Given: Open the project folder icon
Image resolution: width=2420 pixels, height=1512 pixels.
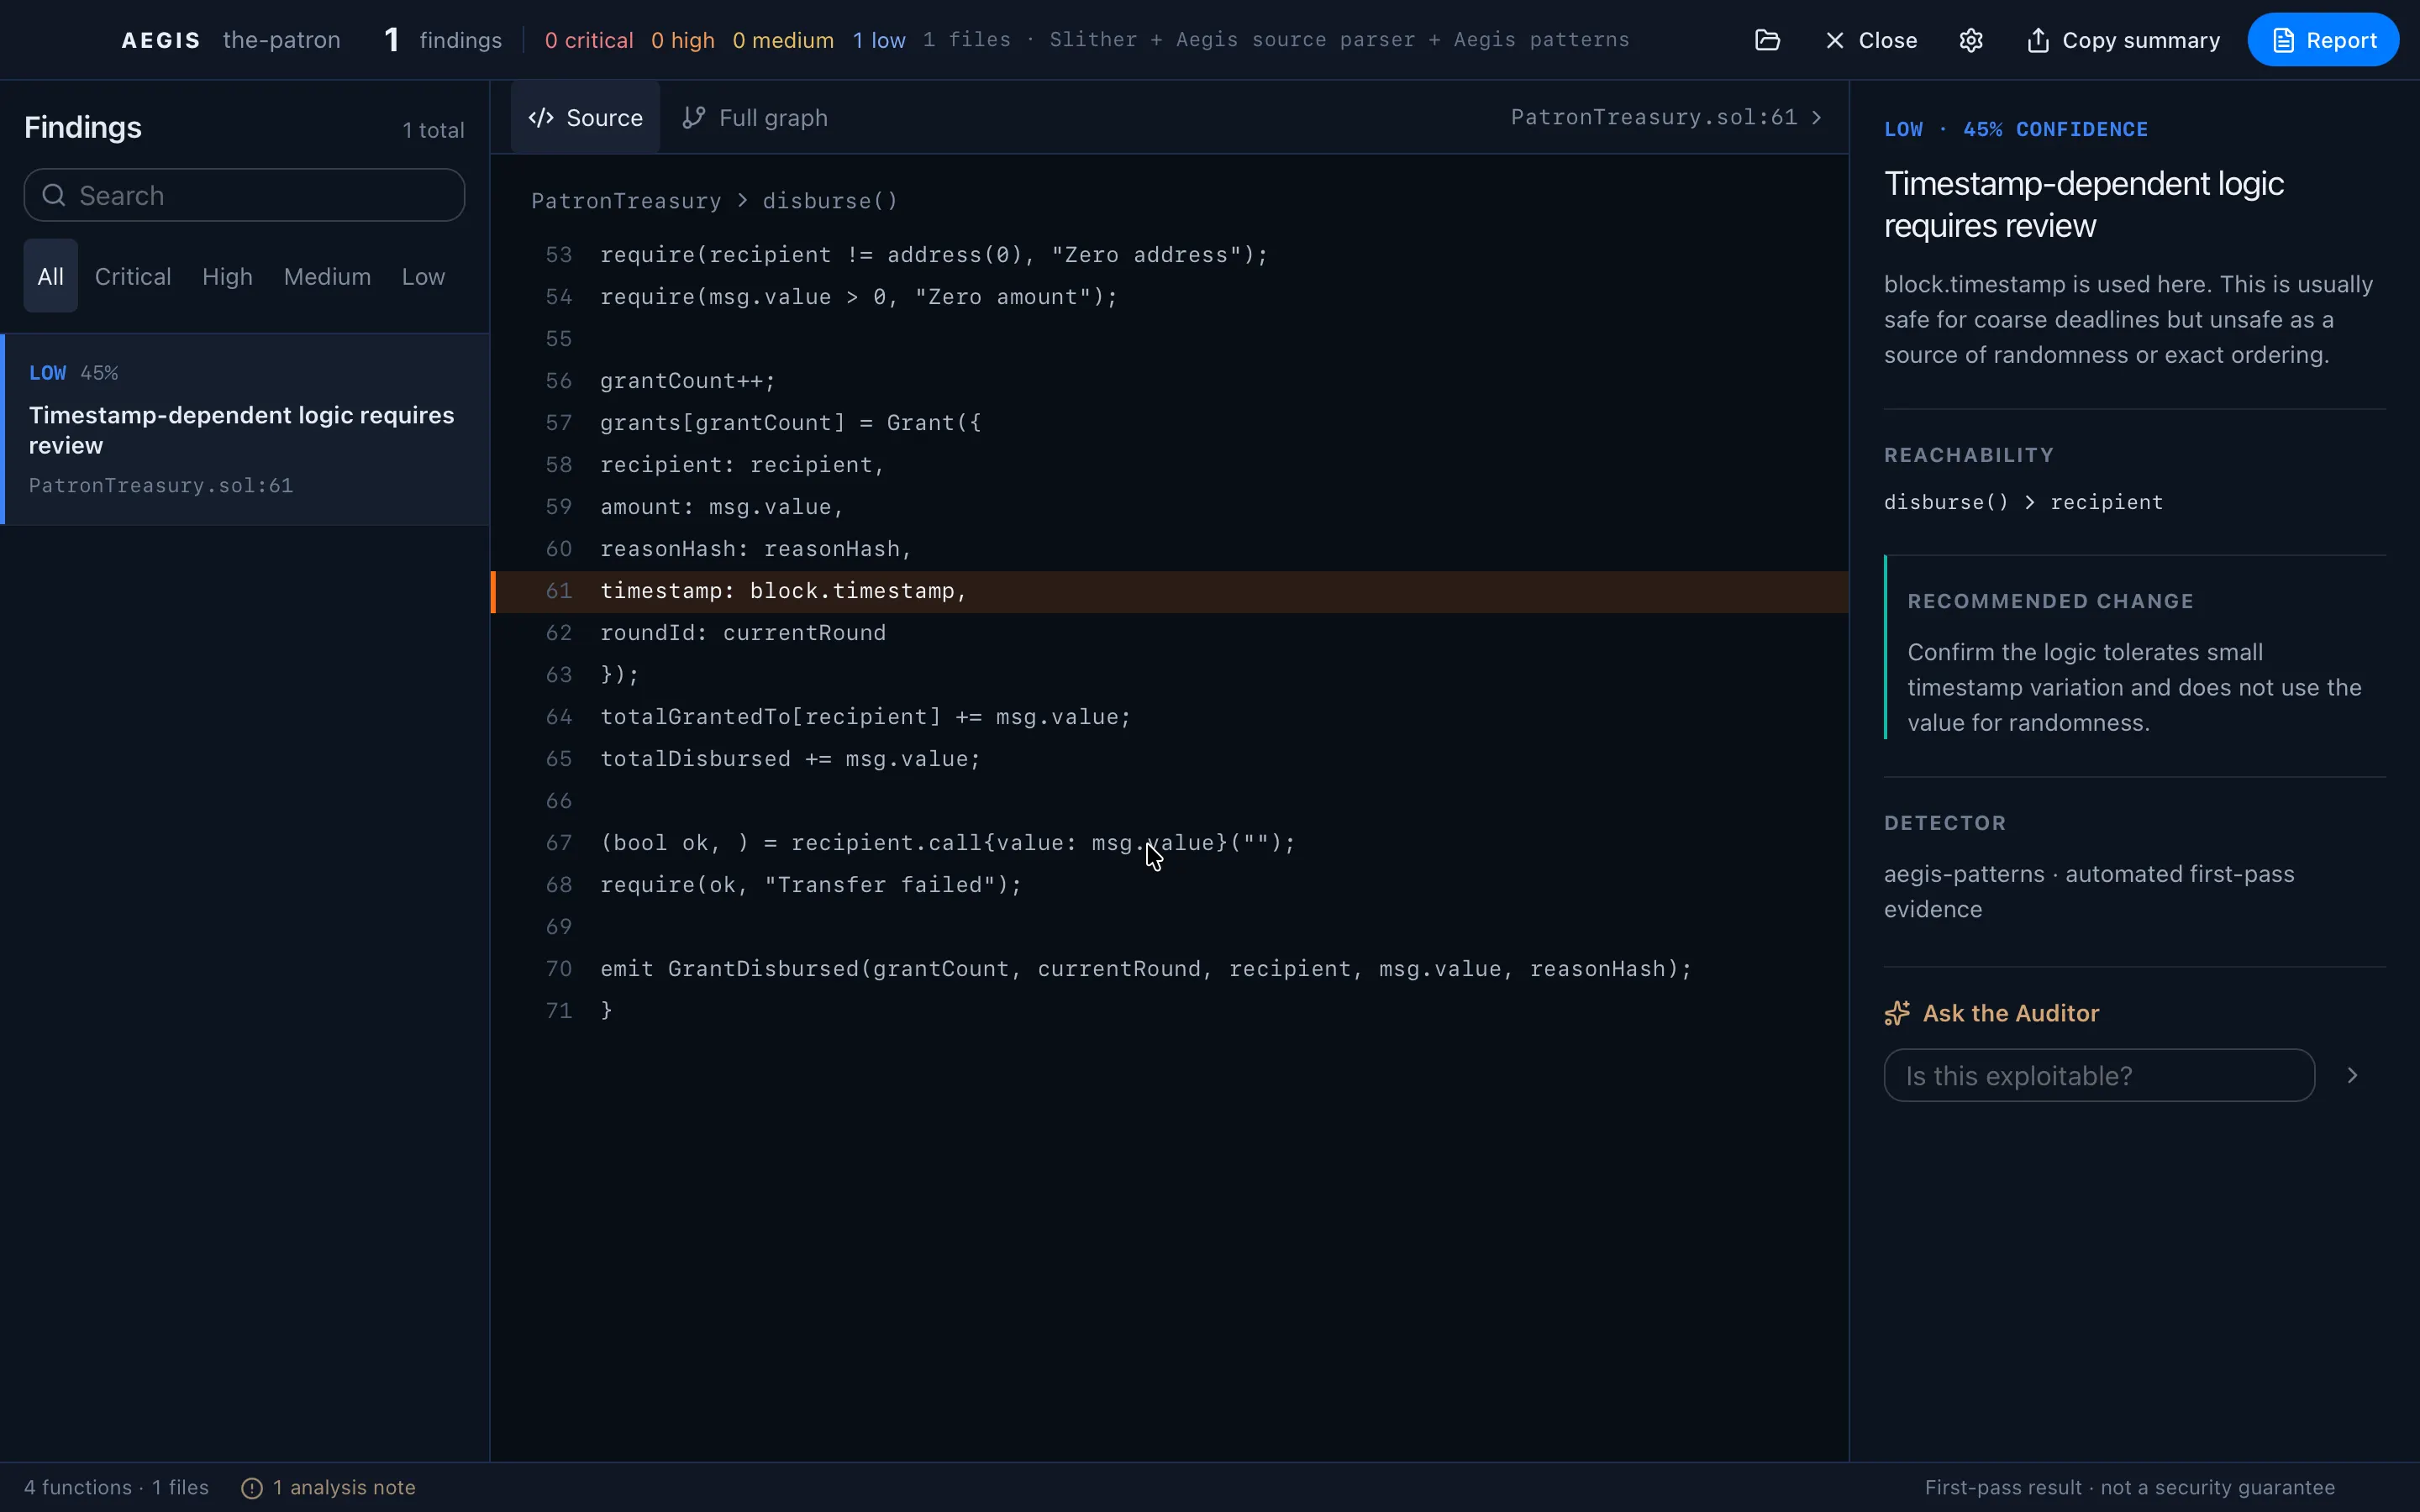Looking at the screenshot, I should [x=1767, y=40].
